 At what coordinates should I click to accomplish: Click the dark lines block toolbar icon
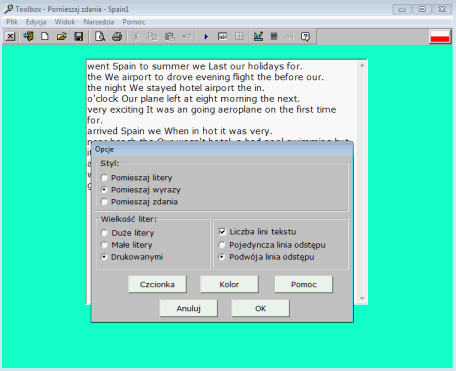tap(274, 36)
